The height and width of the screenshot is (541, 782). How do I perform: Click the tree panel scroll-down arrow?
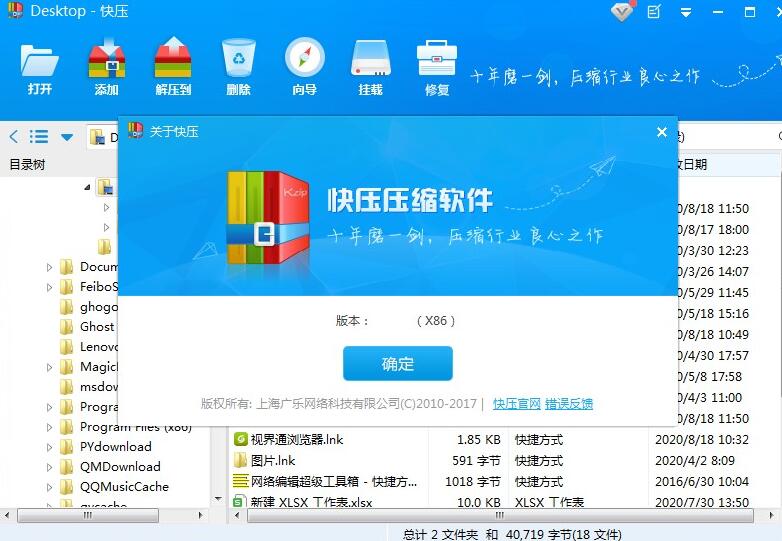click(x=218, y=499)
